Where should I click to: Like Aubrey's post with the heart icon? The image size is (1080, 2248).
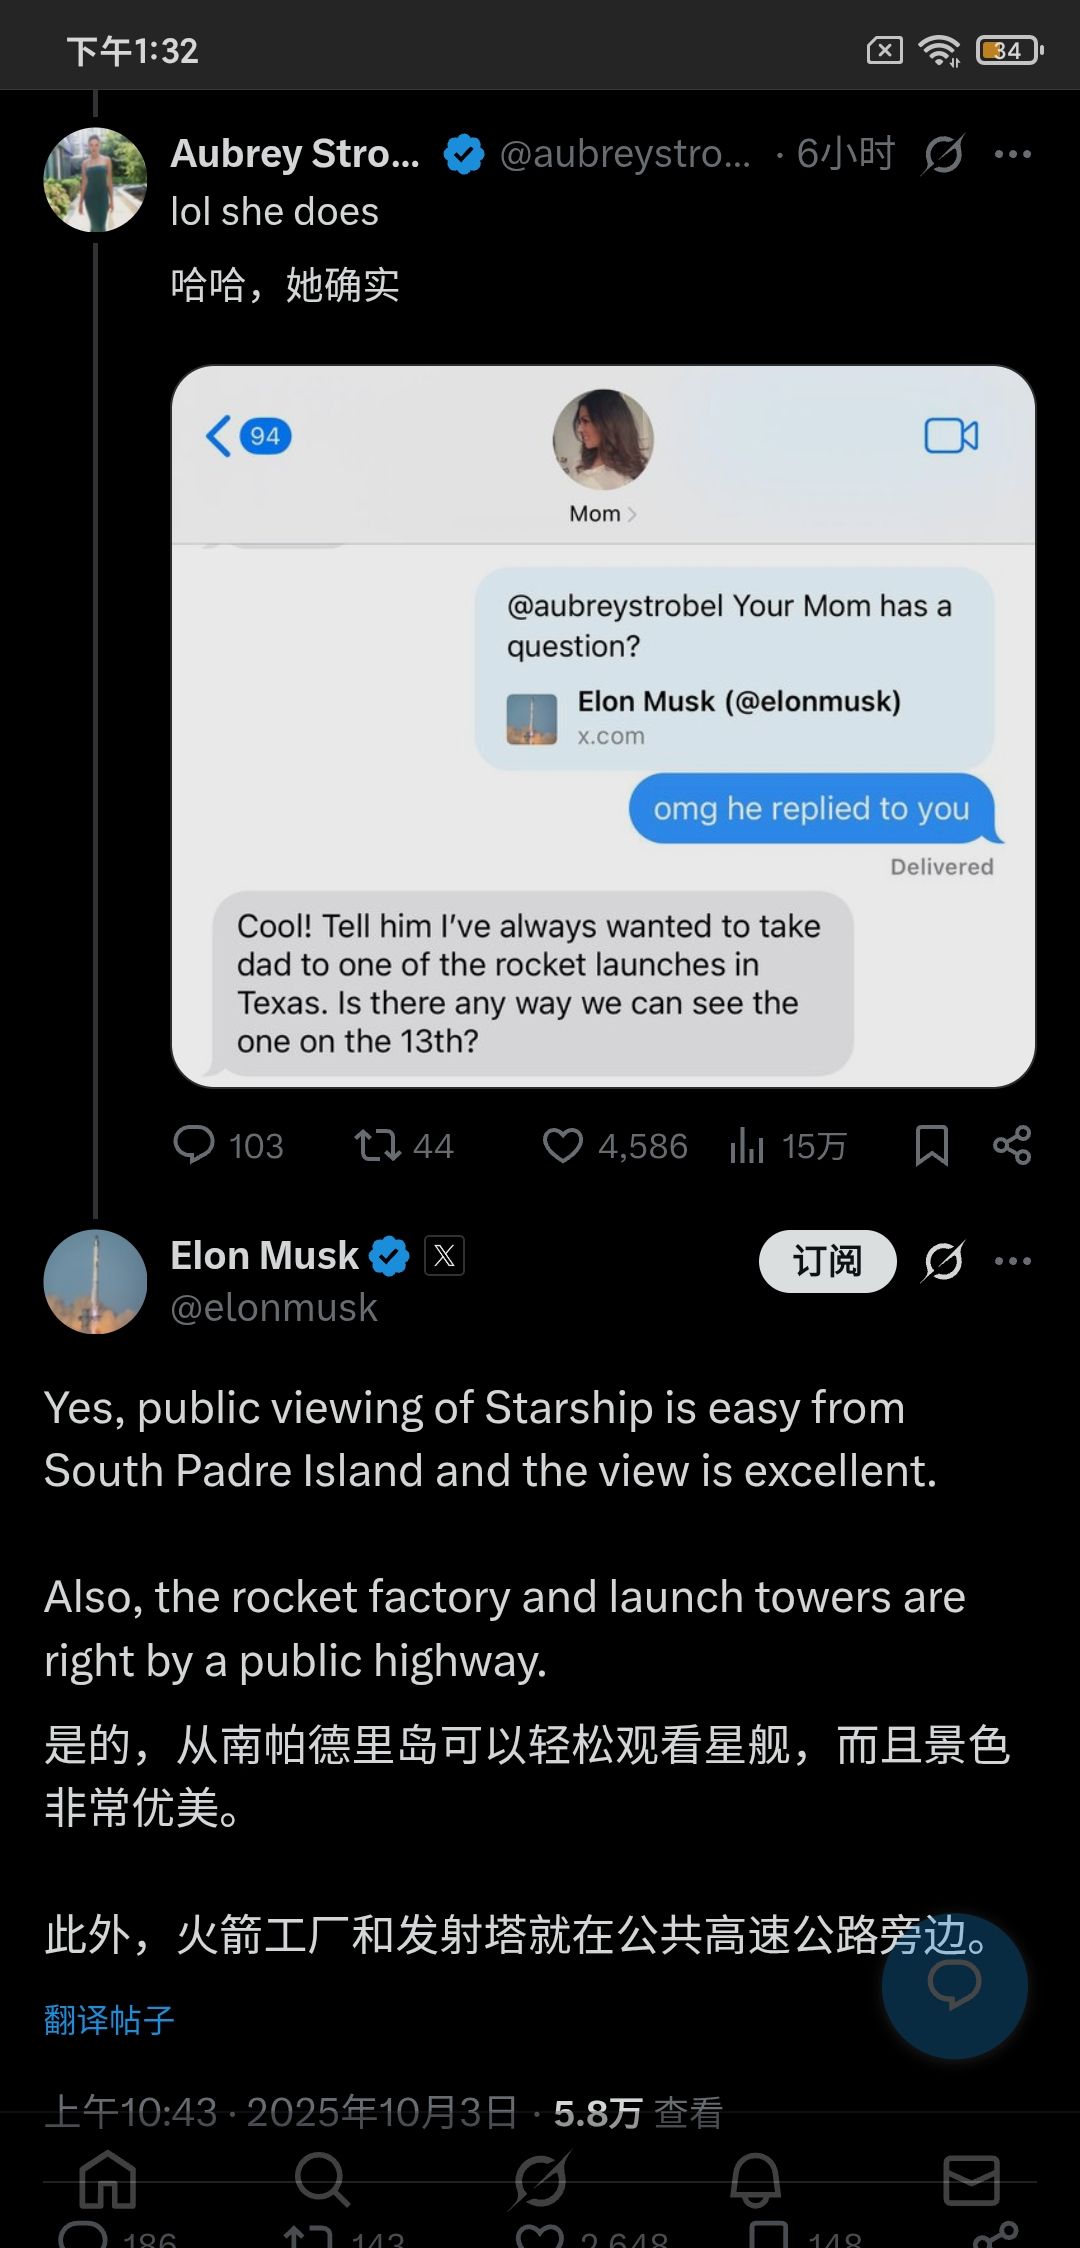563,1145
